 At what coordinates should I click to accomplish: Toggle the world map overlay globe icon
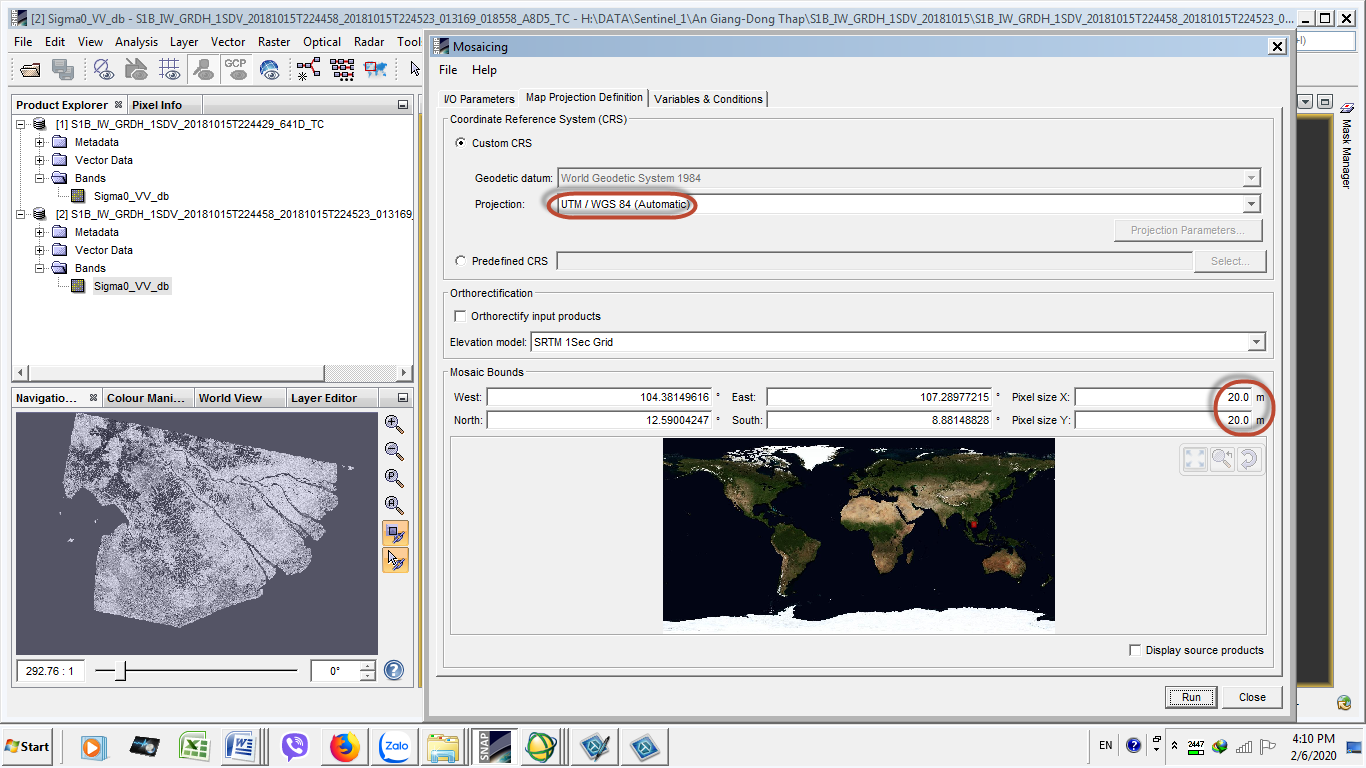click(x=269, y=69)
